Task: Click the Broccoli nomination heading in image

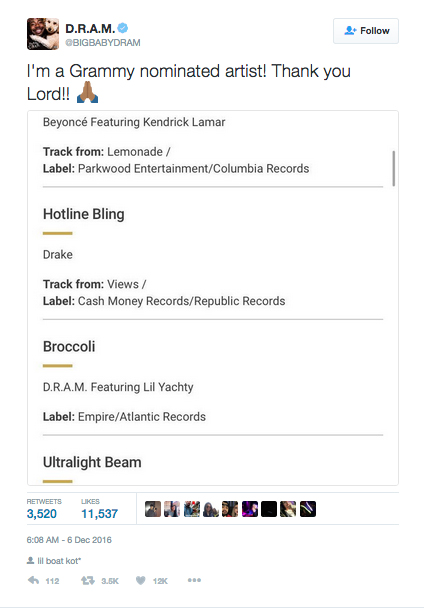Action: (x=69, y=347)
